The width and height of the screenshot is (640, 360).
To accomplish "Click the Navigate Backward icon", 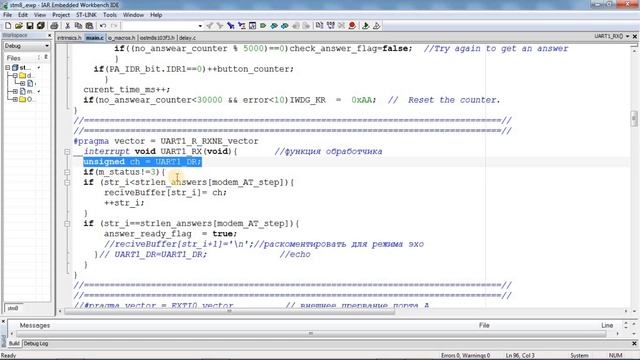I will 296,26.
